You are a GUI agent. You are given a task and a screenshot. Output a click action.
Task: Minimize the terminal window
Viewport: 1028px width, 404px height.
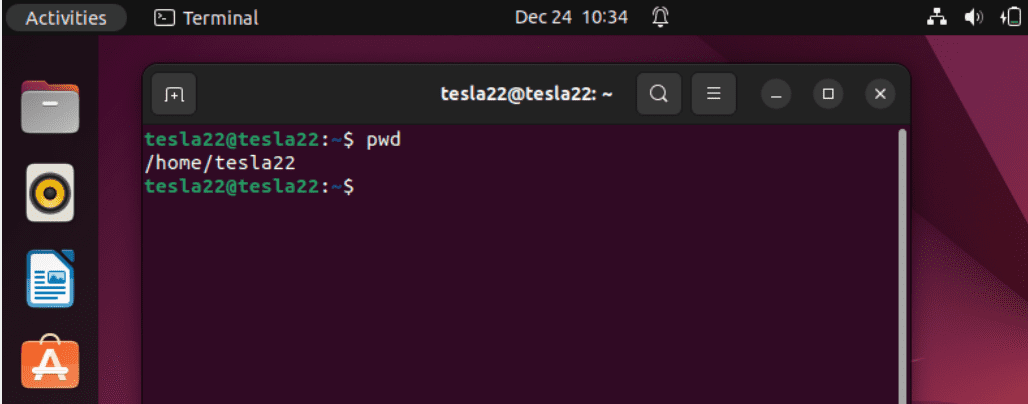pyautogui.click(x=777, y=94)
